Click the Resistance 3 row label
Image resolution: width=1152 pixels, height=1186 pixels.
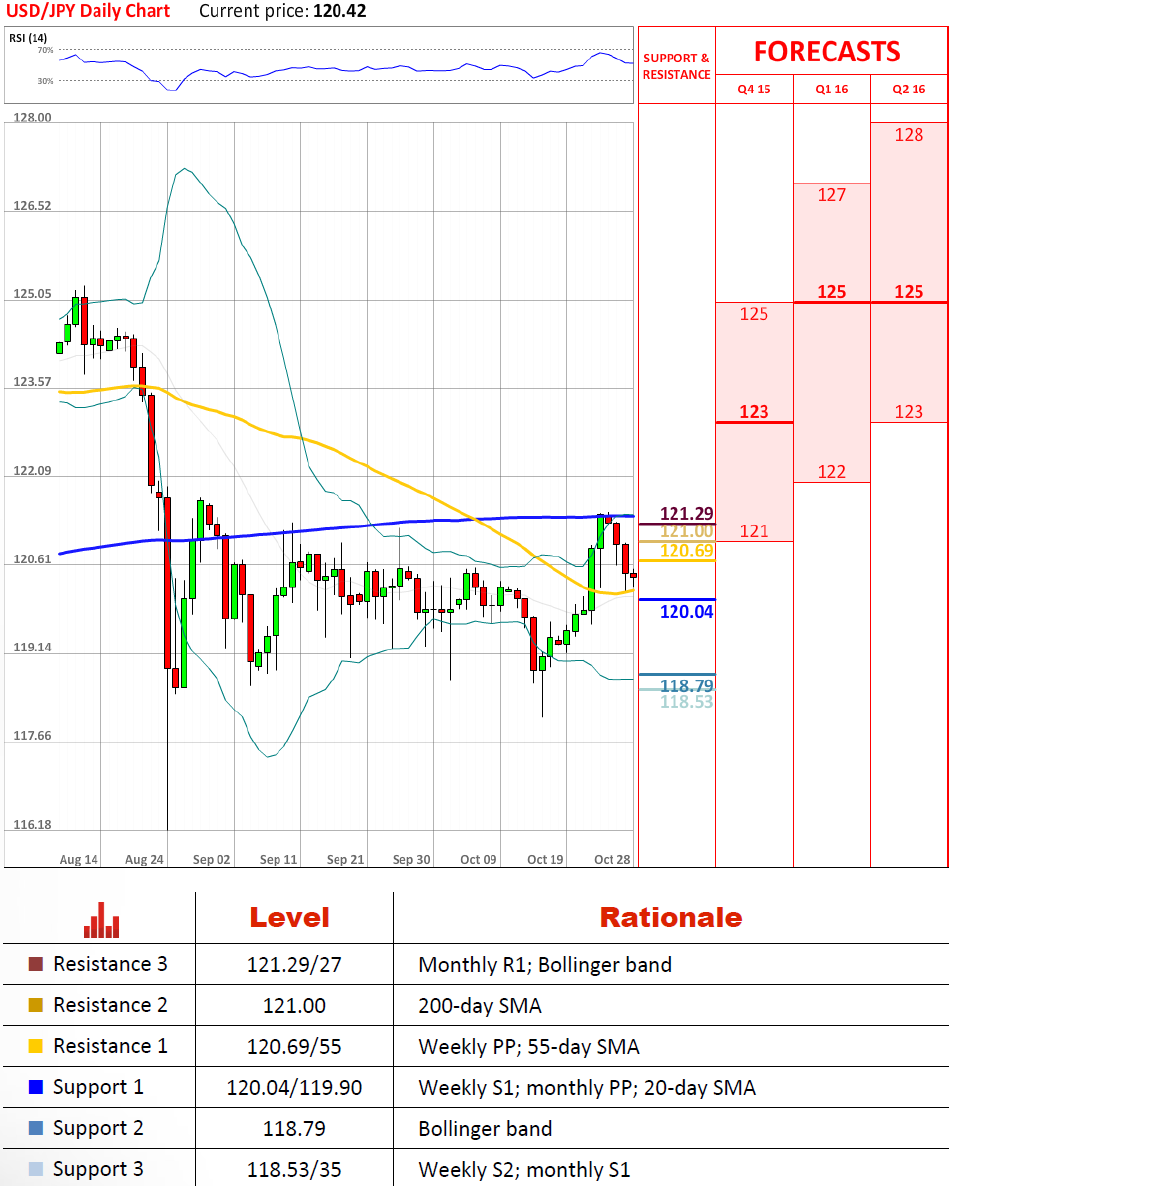point(110,964)
